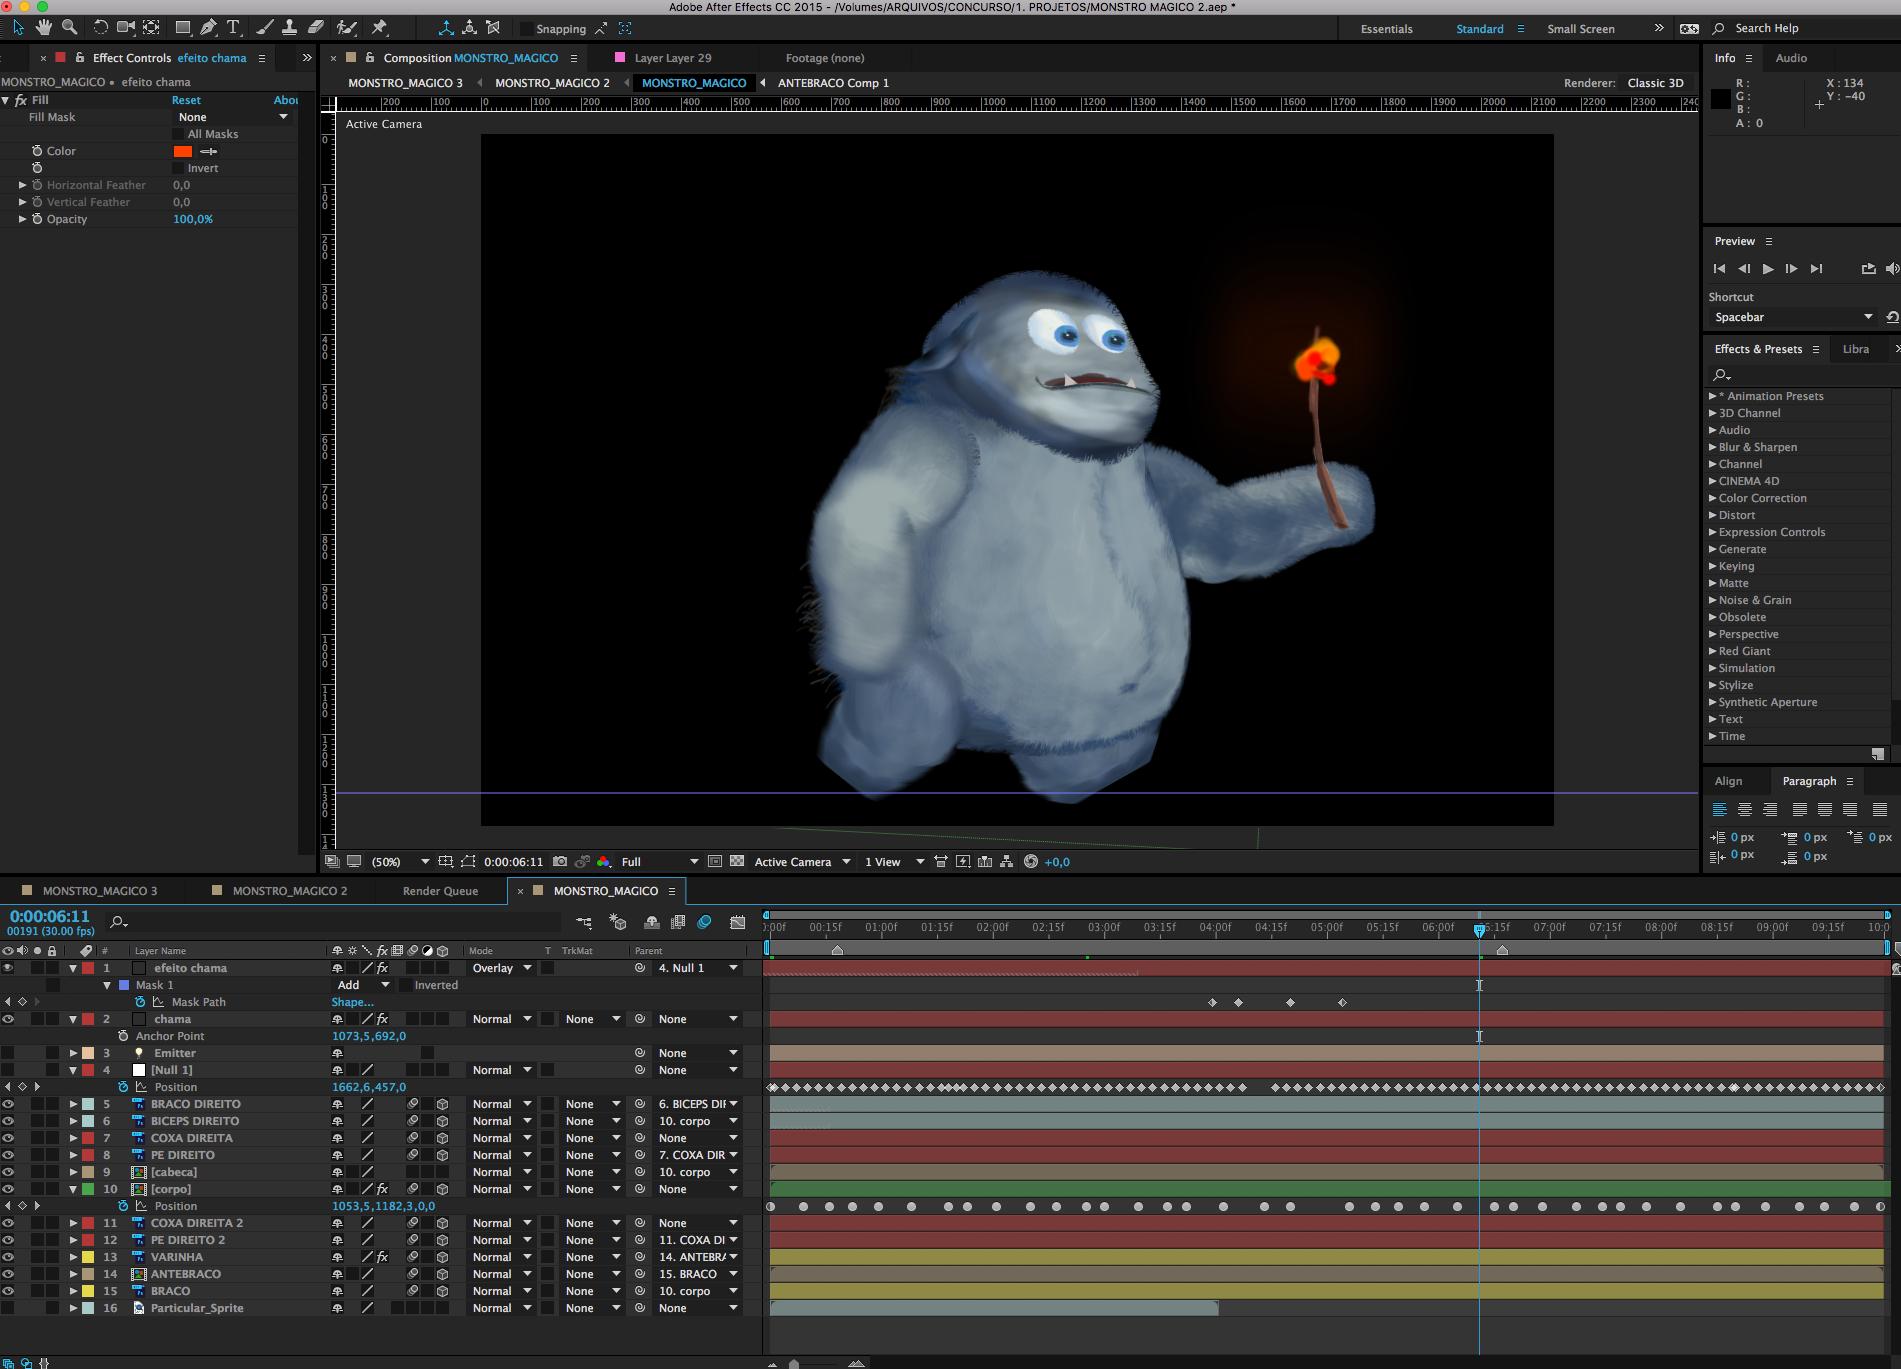Toggle Inverted checkbox for Mask 1
This screenshot has width=1901, height=1369.
(x=406, y=985)
